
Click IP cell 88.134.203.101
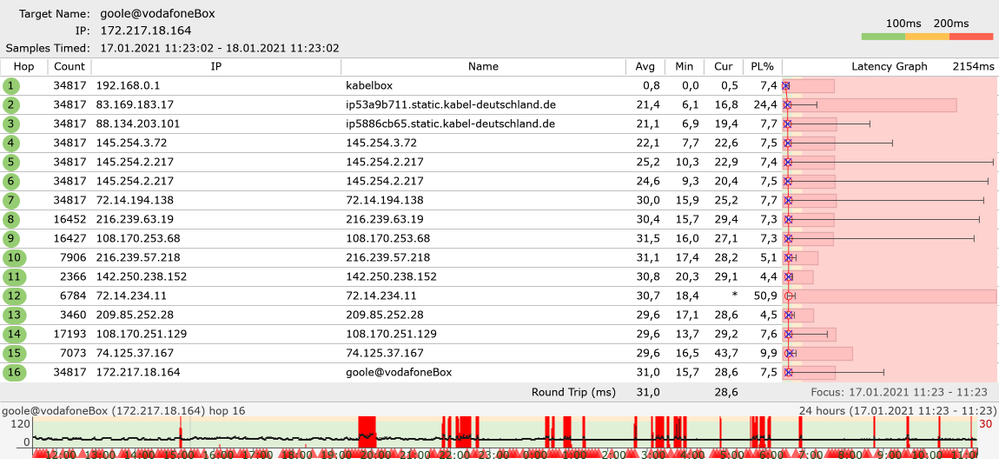pos(140,124)
